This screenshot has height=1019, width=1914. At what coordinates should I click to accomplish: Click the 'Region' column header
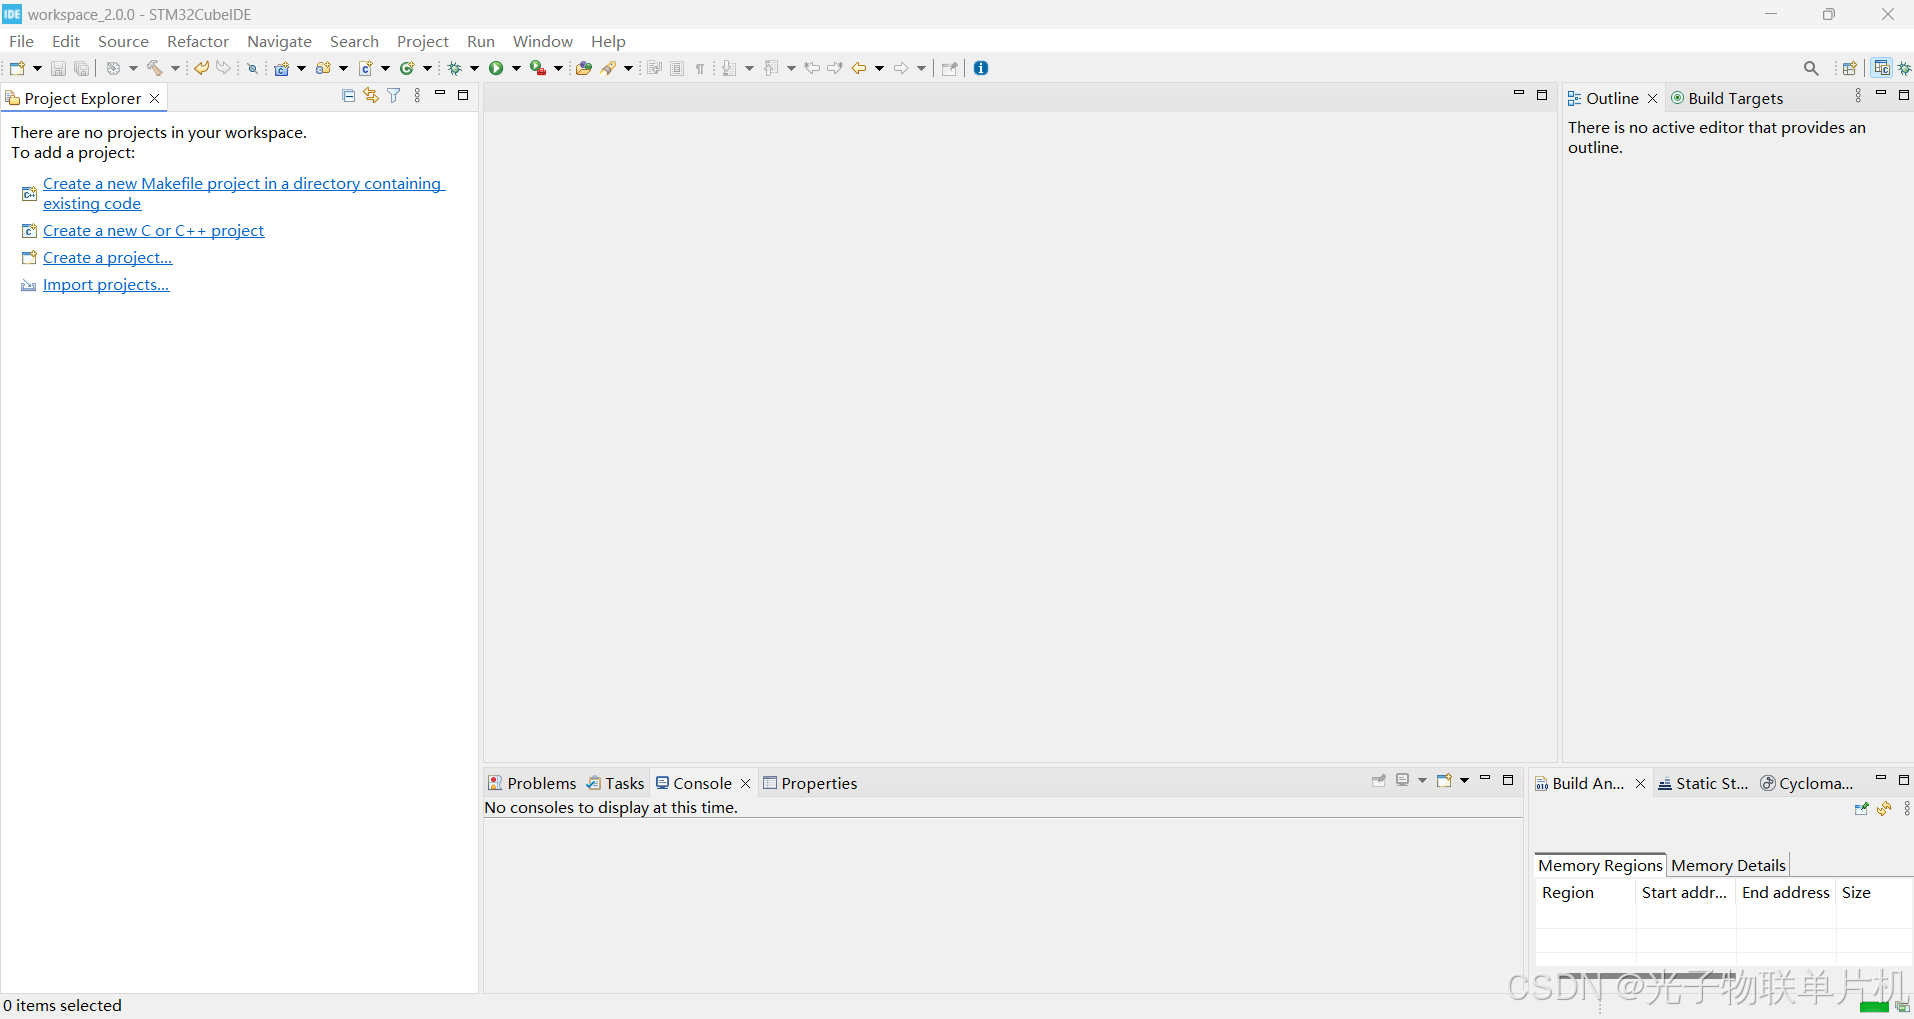coord(1585,892)
